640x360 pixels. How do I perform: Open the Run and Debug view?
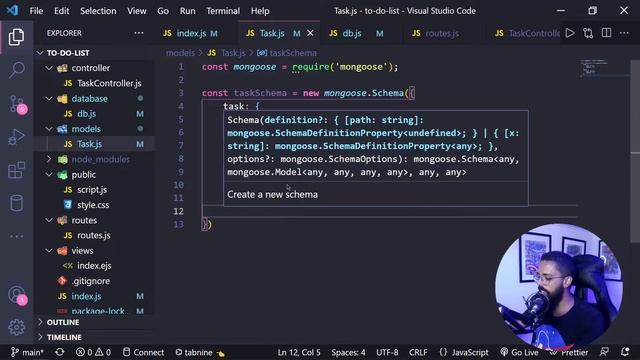[x=16, y=137]
